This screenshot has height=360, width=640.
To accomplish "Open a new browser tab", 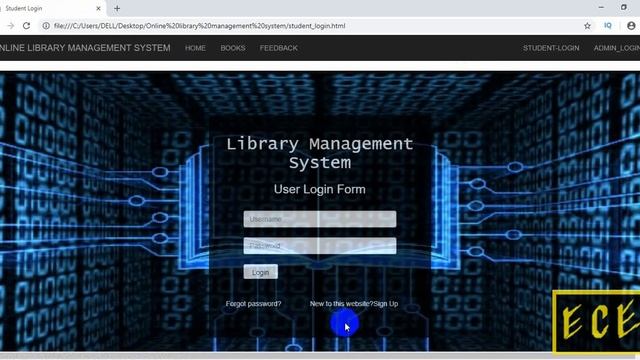I will pos(117,8).
